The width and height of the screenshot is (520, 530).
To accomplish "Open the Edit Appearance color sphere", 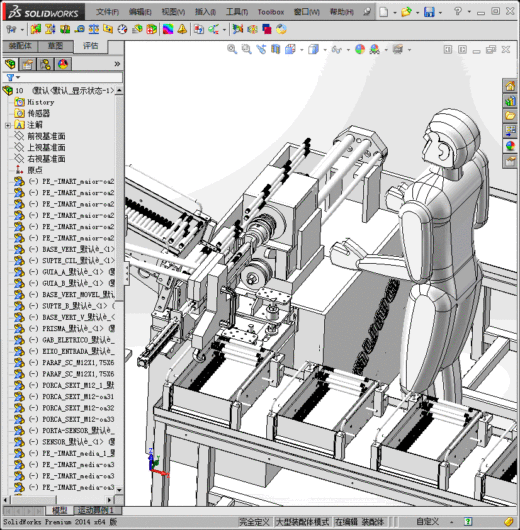I will click(360, 49).
